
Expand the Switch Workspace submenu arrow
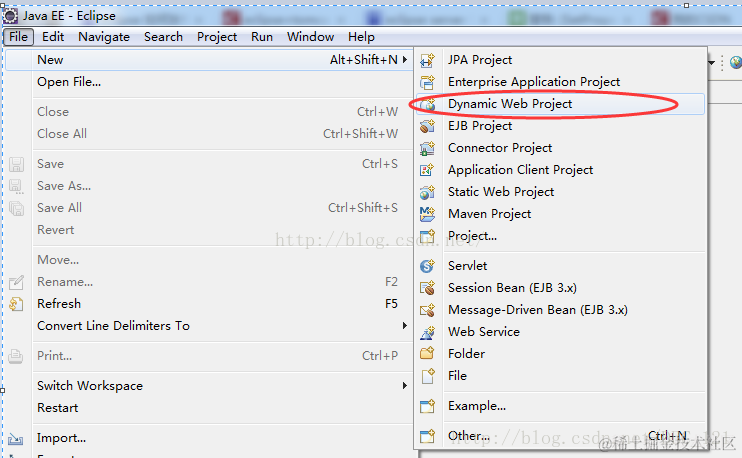[x=405, y=386]
